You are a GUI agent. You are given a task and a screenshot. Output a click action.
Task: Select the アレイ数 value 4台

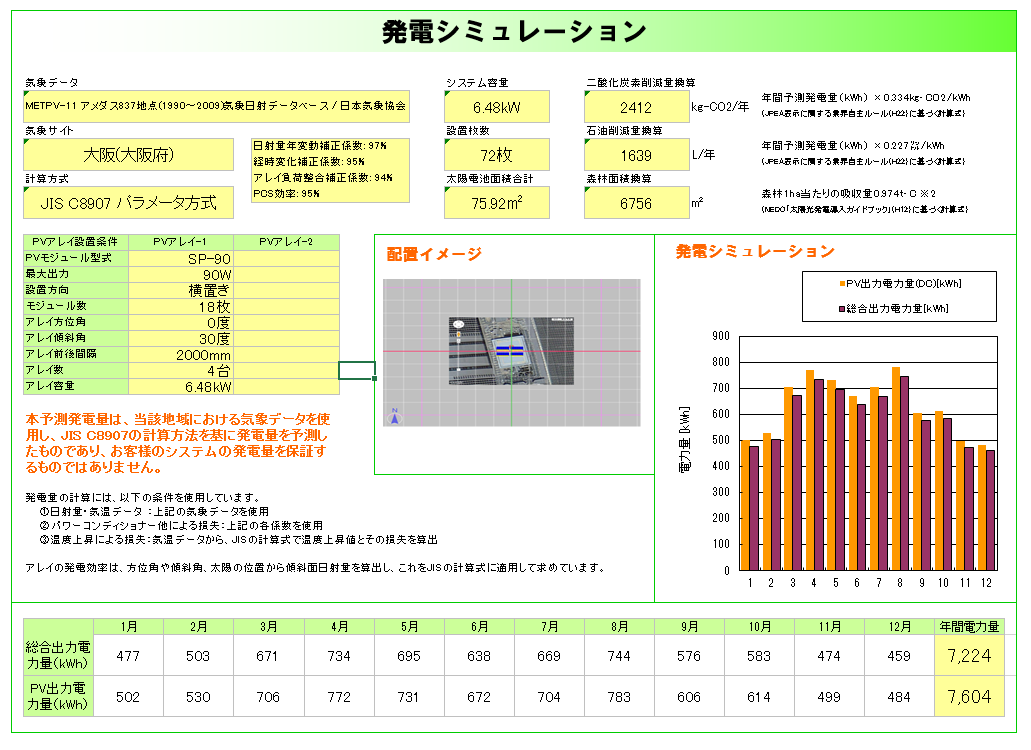(x=181, y=371)
